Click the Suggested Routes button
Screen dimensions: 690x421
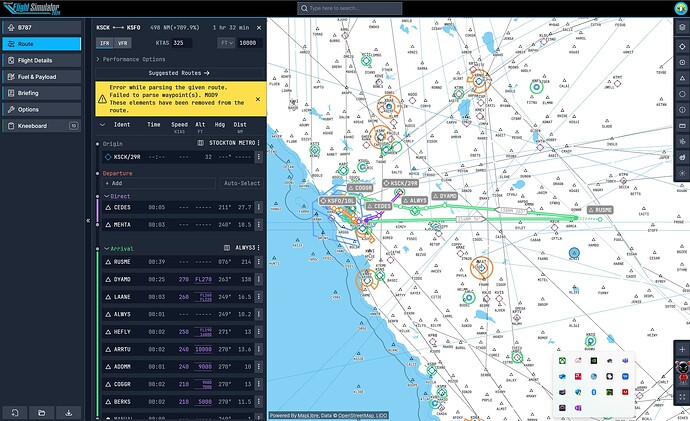(x=179, y=73)
